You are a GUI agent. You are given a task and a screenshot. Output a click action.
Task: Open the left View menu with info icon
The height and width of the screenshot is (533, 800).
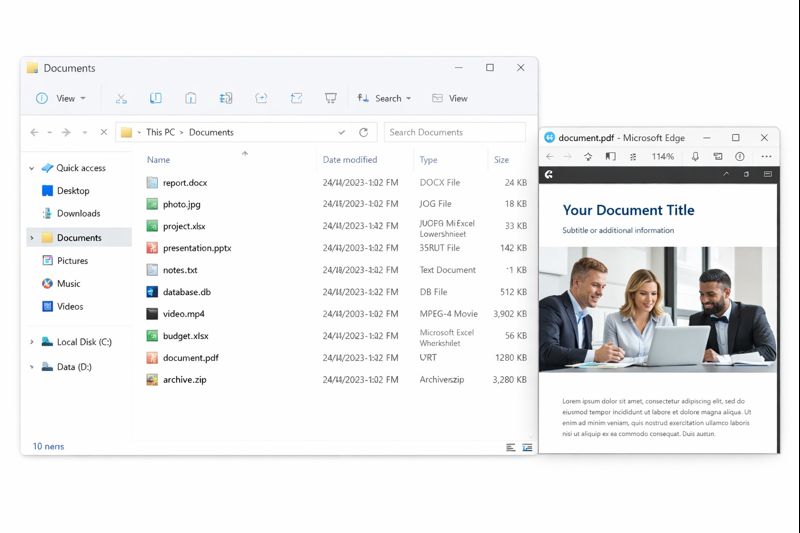coord(60,98)
